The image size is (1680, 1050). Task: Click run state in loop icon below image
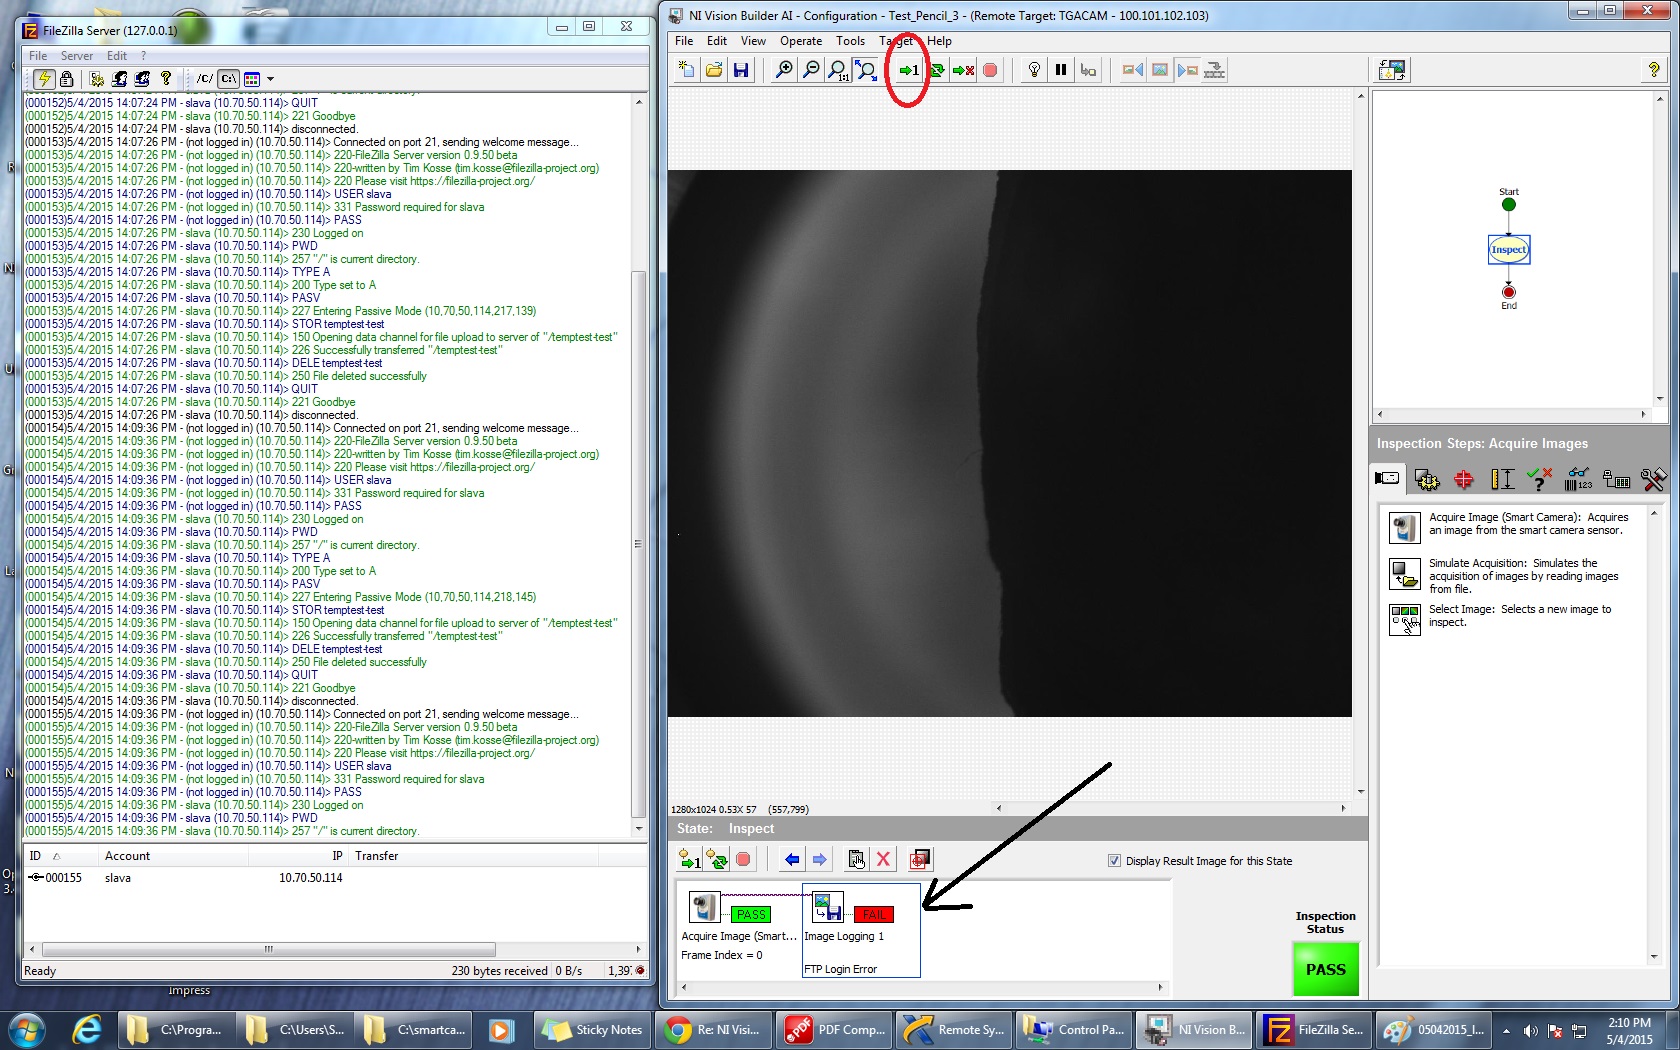point(717,859)
